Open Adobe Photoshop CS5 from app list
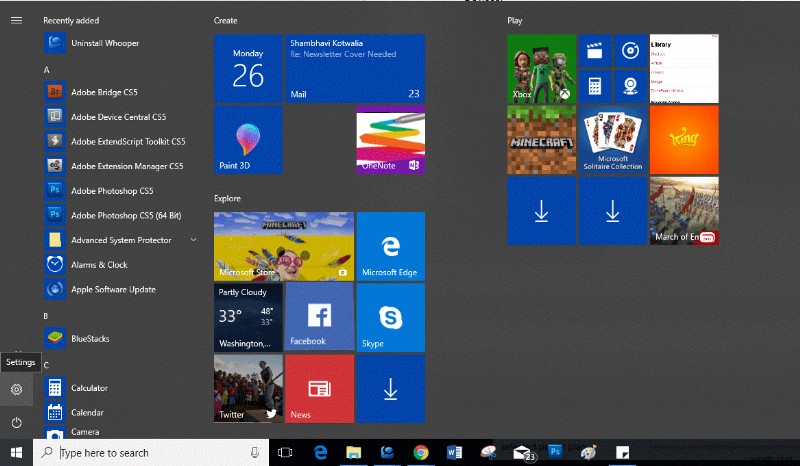800x466 pixels. tap(112, 191)
